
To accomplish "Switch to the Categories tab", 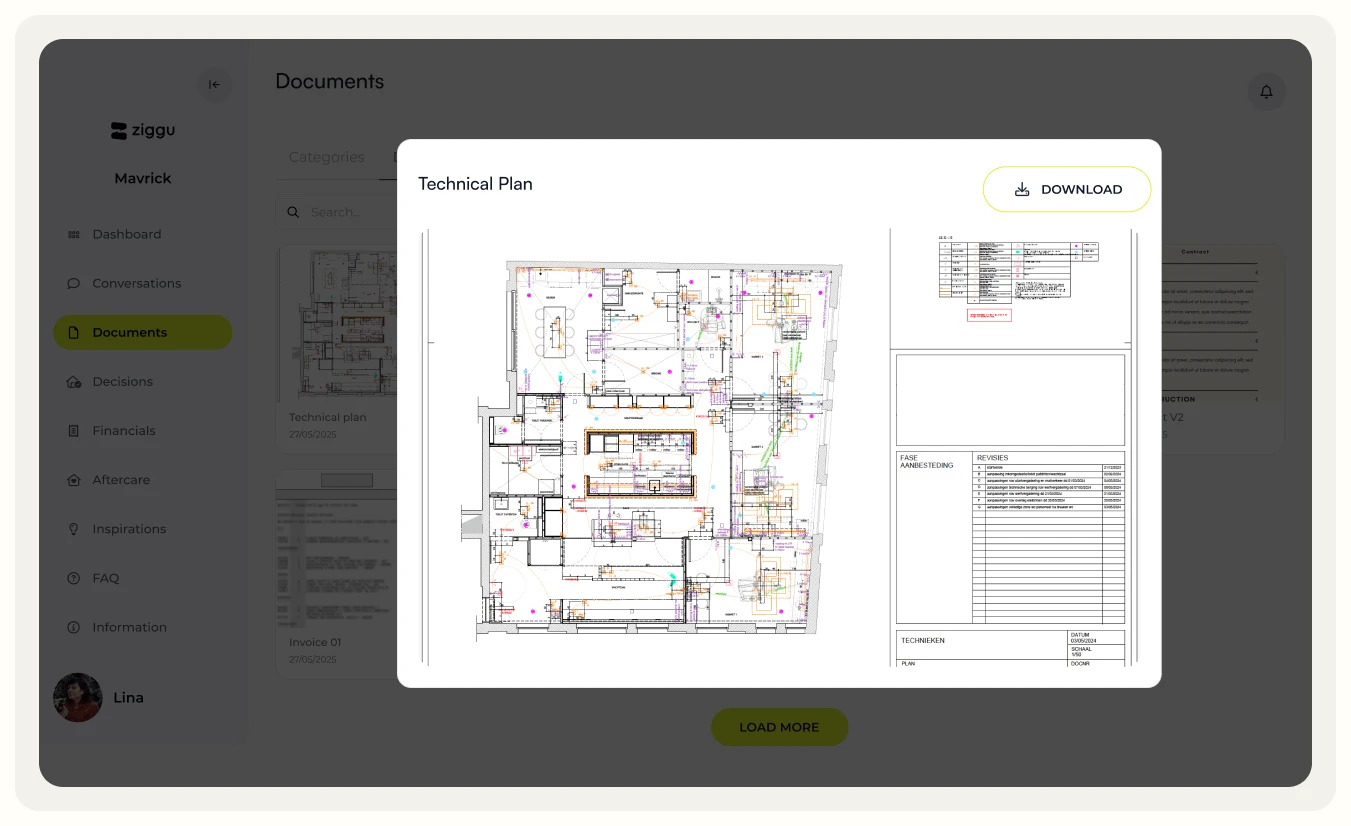I will click(x=326, y=157).
